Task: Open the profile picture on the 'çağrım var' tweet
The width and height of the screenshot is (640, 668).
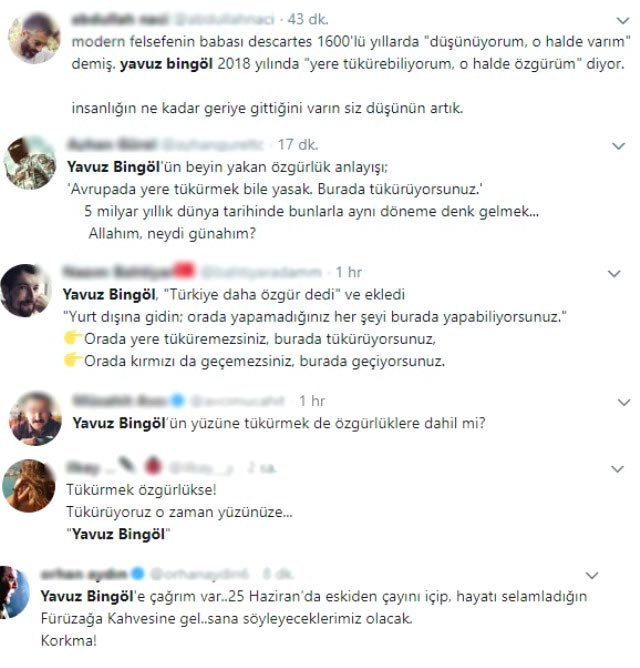Action: (x=14, y=592)
